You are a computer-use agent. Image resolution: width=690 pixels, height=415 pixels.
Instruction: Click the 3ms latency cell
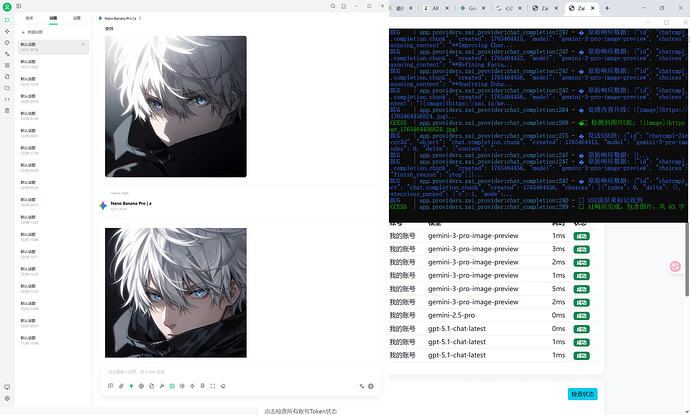[x=558, y=249]
